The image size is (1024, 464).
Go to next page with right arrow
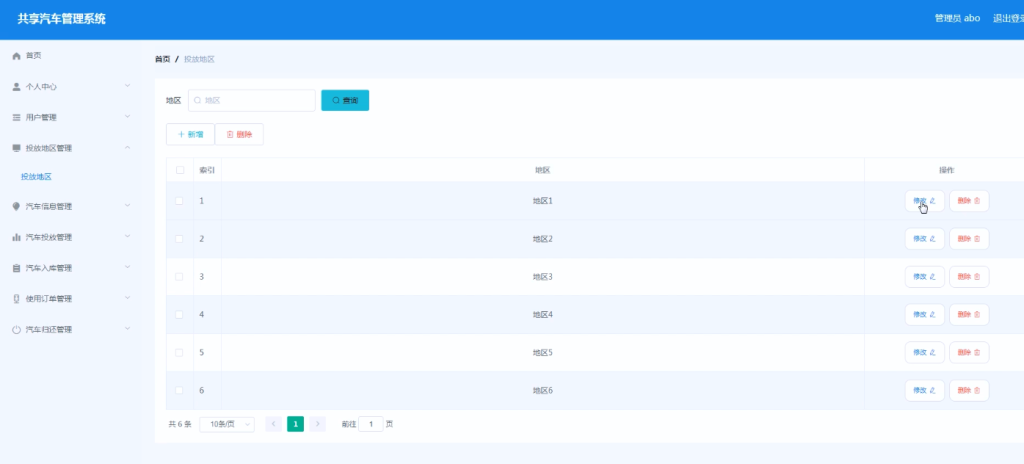(317, 425)
